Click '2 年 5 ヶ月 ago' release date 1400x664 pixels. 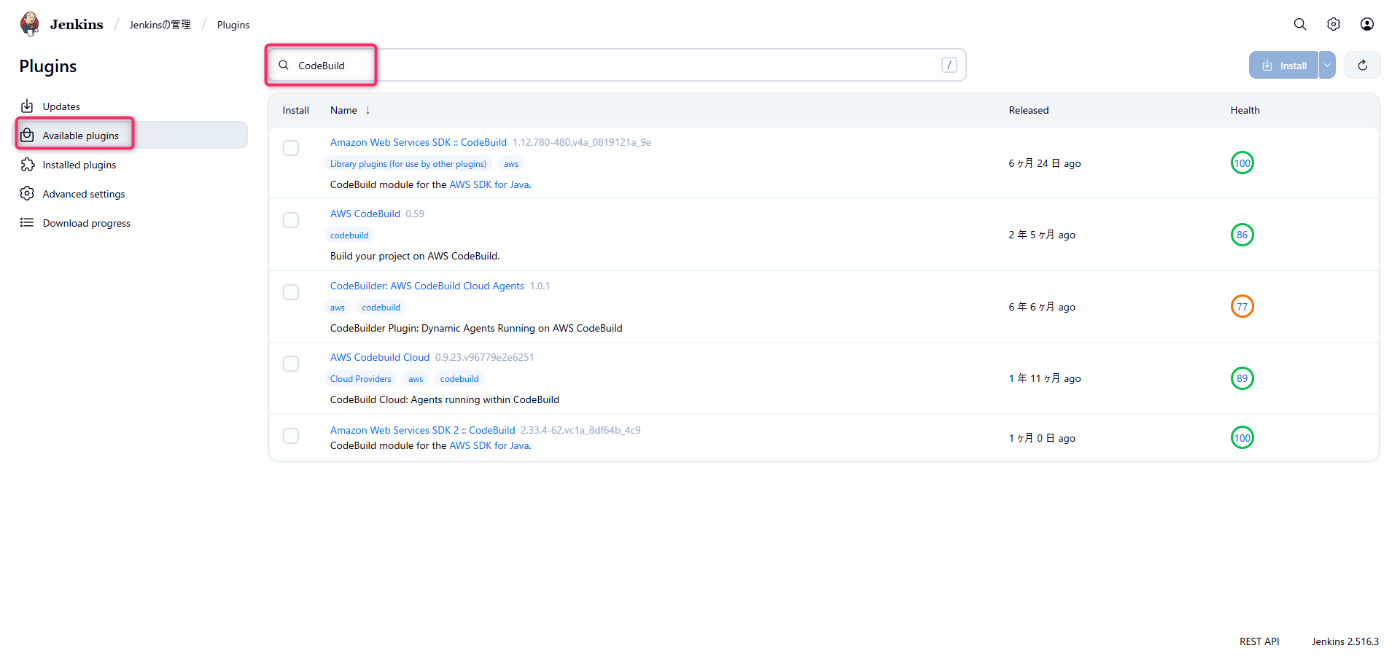(1042, 235)
